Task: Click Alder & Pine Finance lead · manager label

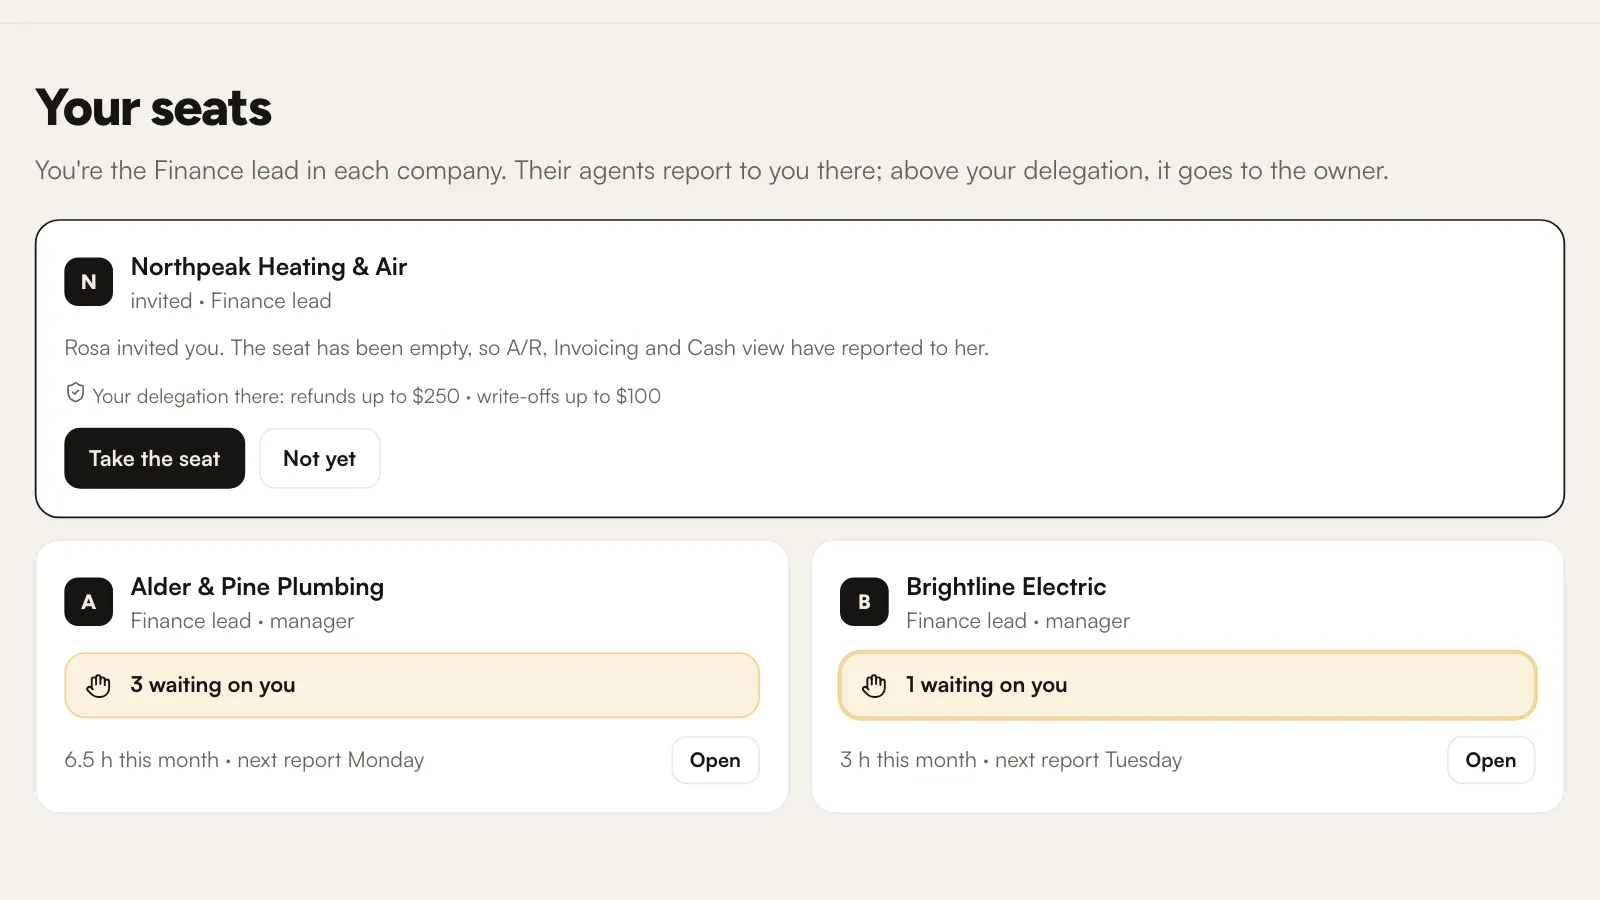Action: pos(242,621)
